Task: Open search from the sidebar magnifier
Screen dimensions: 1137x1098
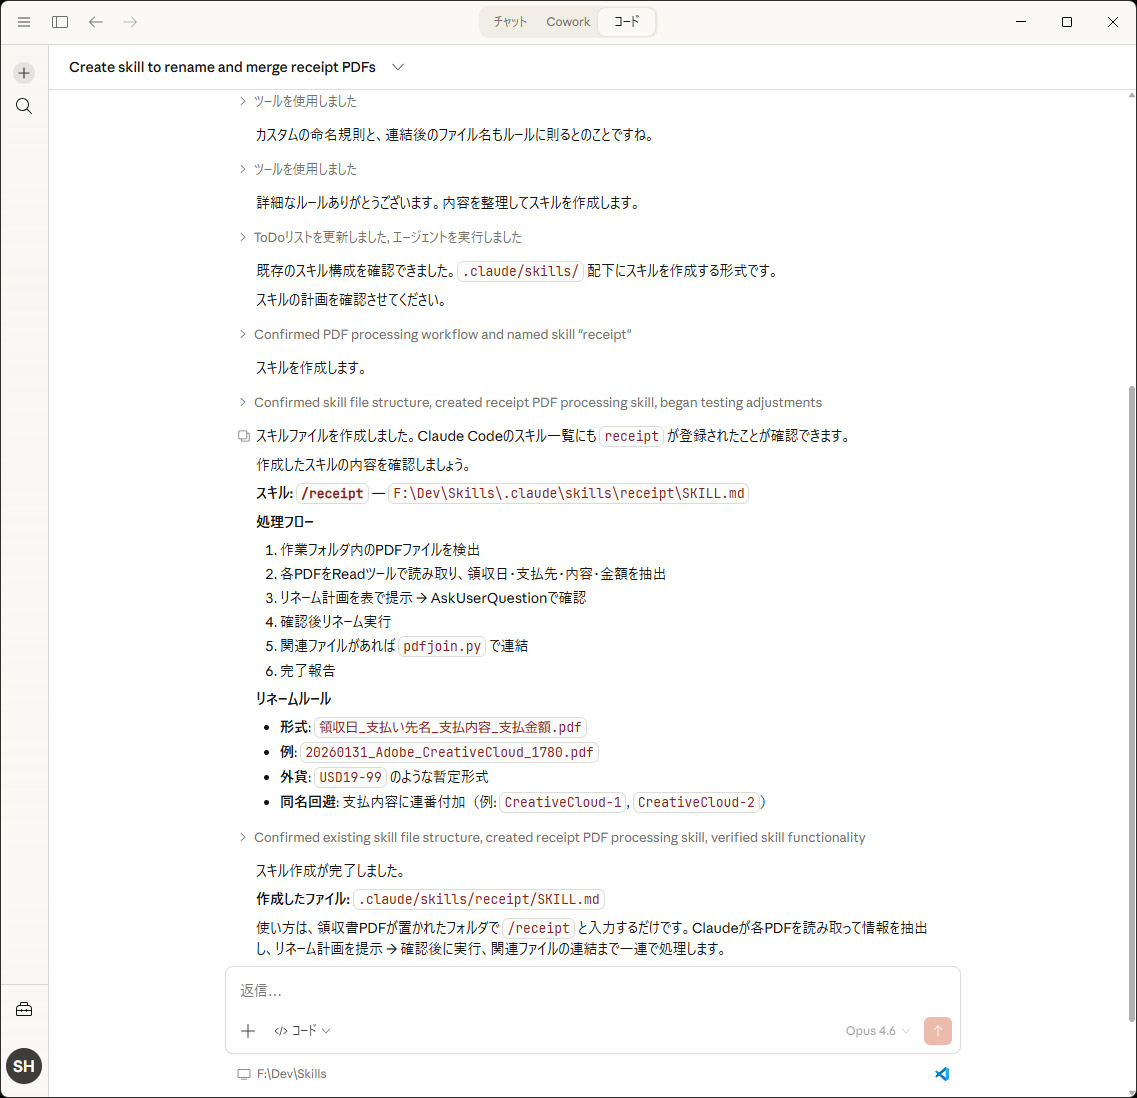Action: [23, 106]
